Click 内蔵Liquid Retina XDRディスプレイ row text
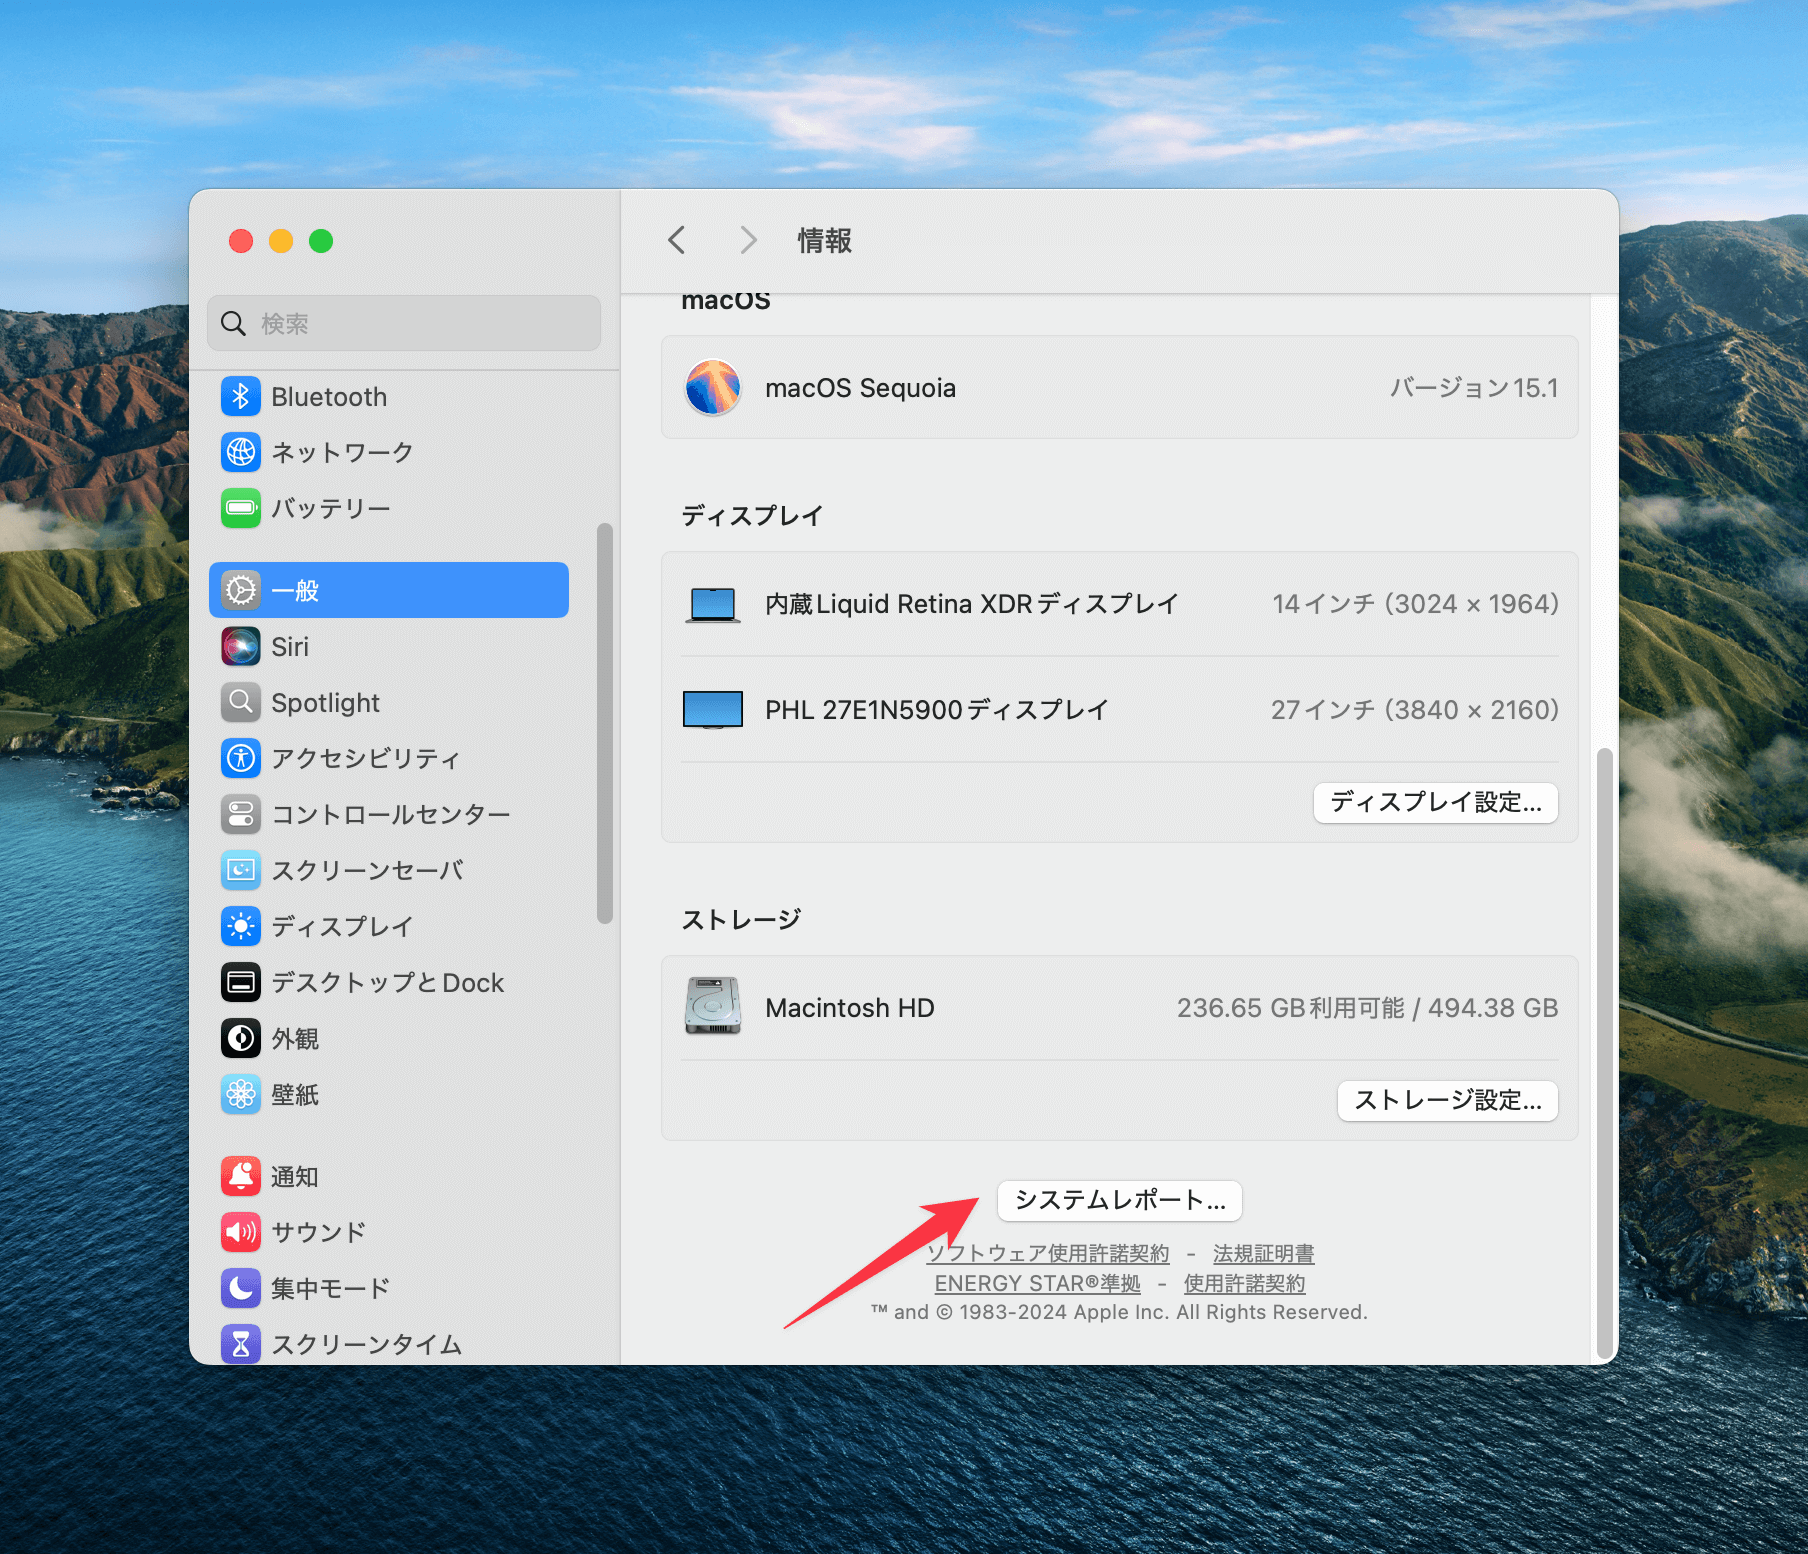The height and width of the screenshot is (1554, 1808). [972, 604]
